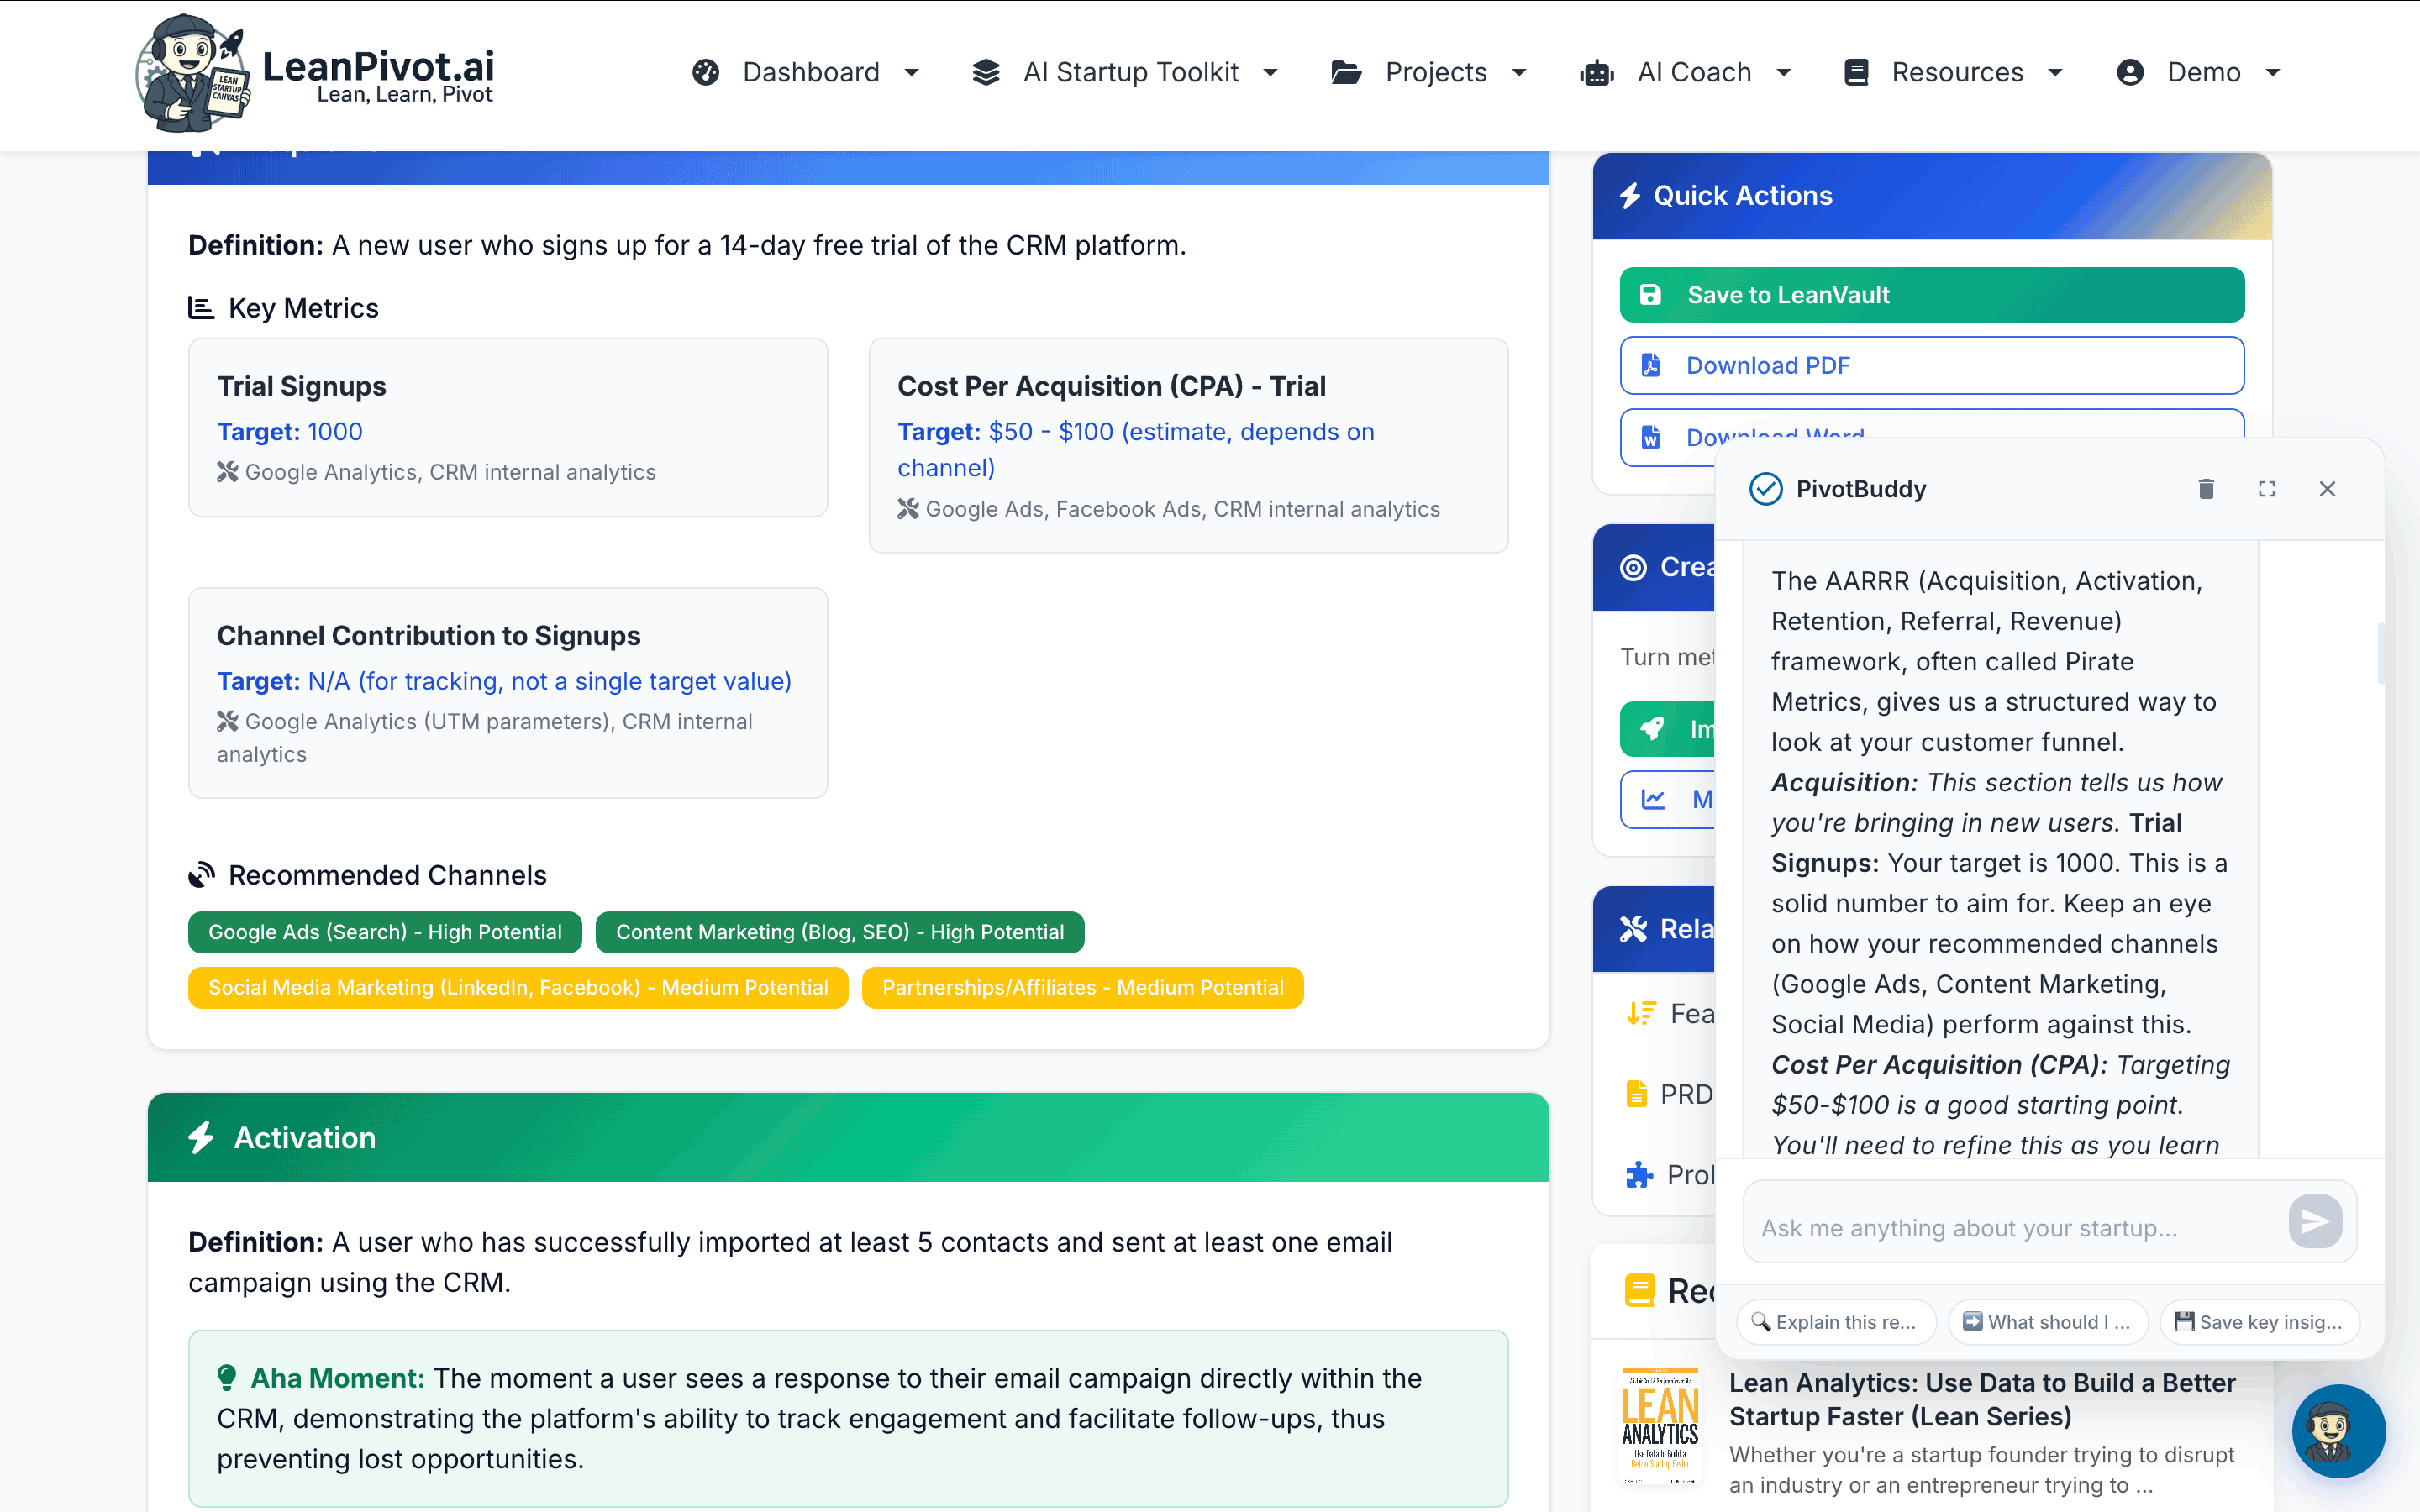
Task: Open the Dashboard dropdown menu
Action: coord(808,72)
